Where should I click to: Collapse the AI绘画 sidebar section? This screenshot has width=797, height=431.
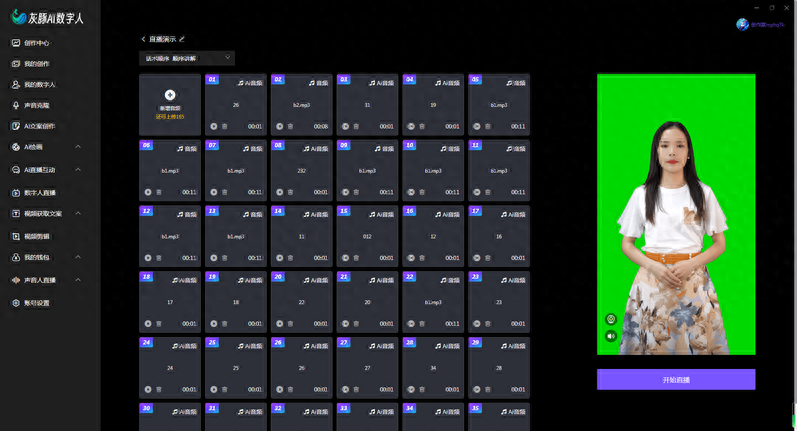click(78, 147)
